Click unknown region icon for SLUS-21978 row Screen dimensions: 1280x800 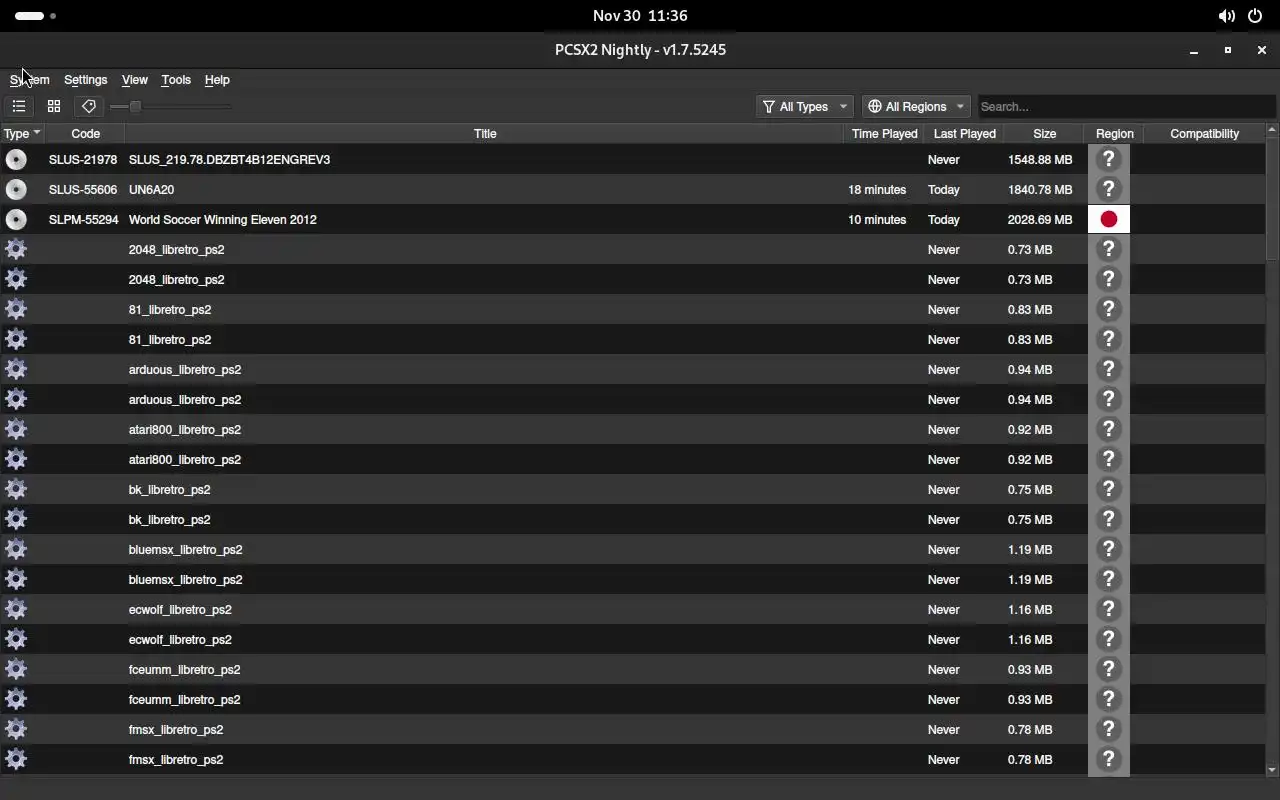[x=1108, y=159]
